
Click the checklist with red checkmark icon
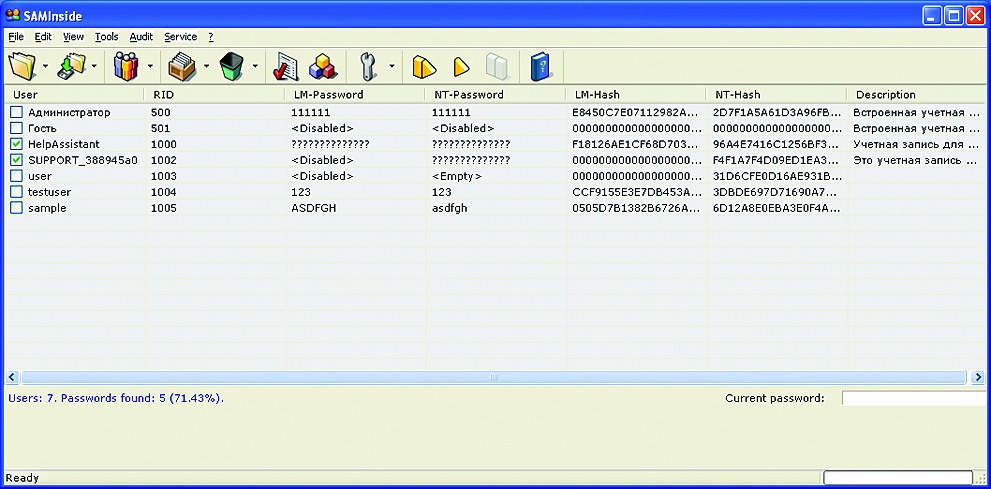[x=286, y=67]
